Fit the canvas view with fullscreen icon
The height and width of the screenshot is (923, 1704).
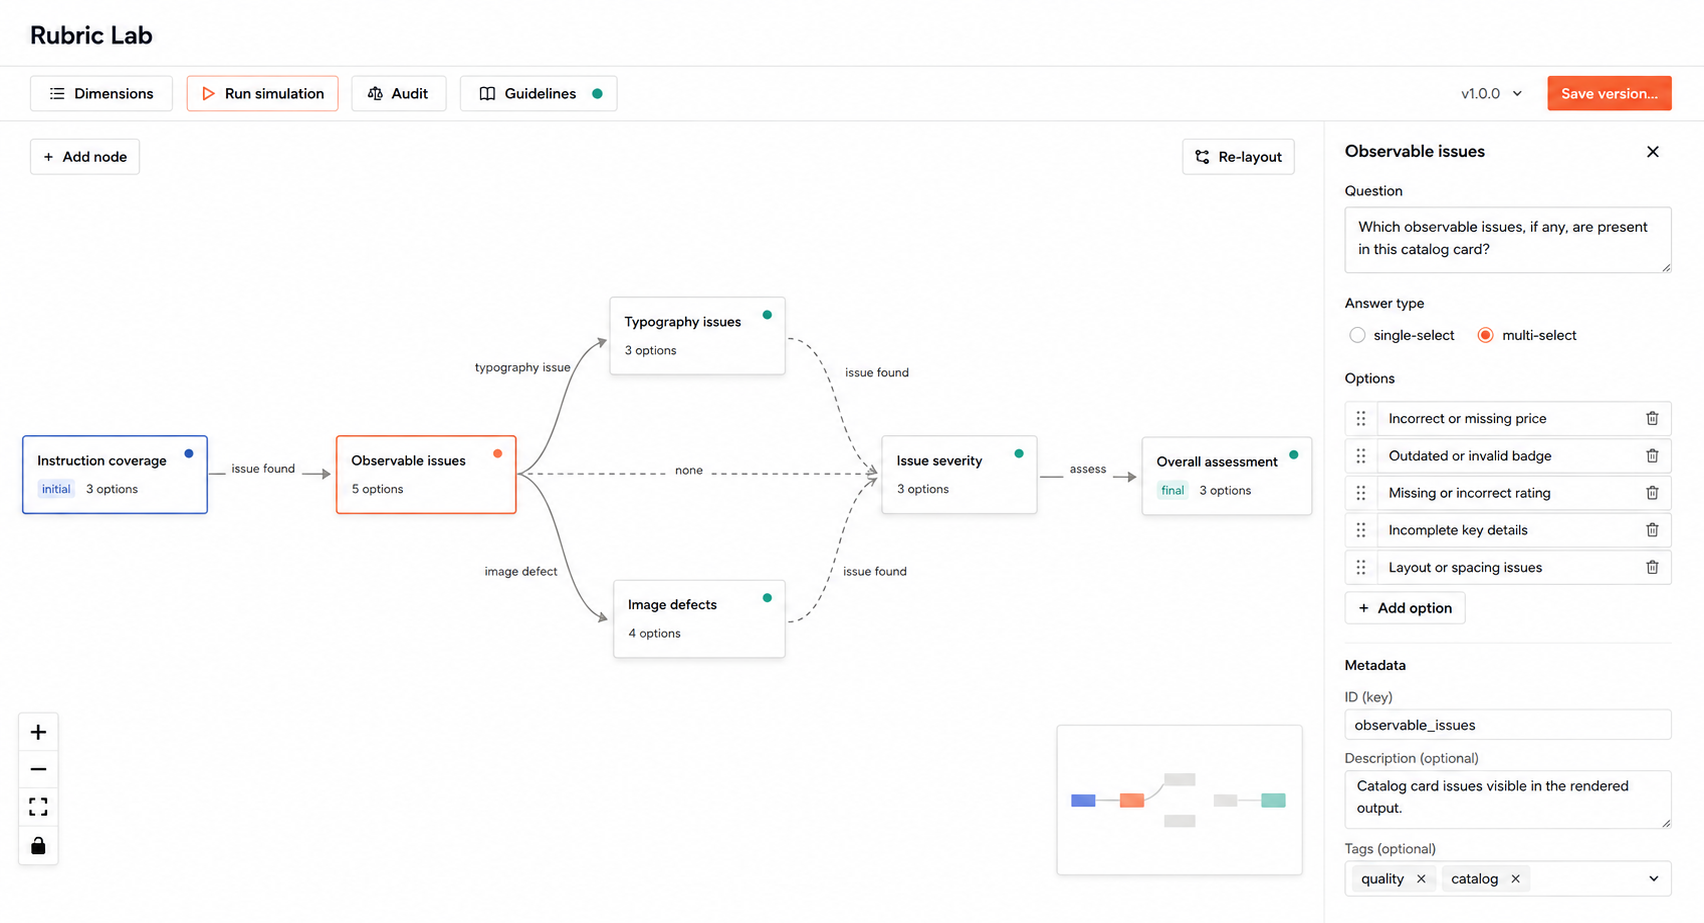coord(38,807)
